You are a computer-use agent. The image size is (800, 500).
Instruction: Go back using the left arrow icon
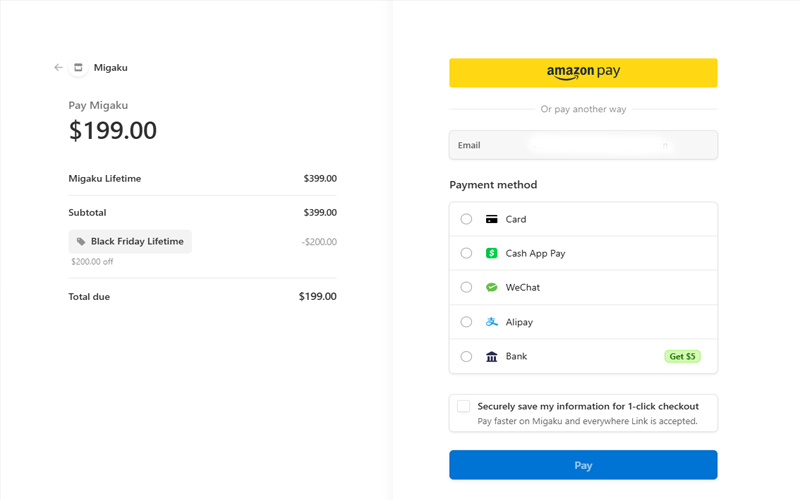(x=58, y=67)
